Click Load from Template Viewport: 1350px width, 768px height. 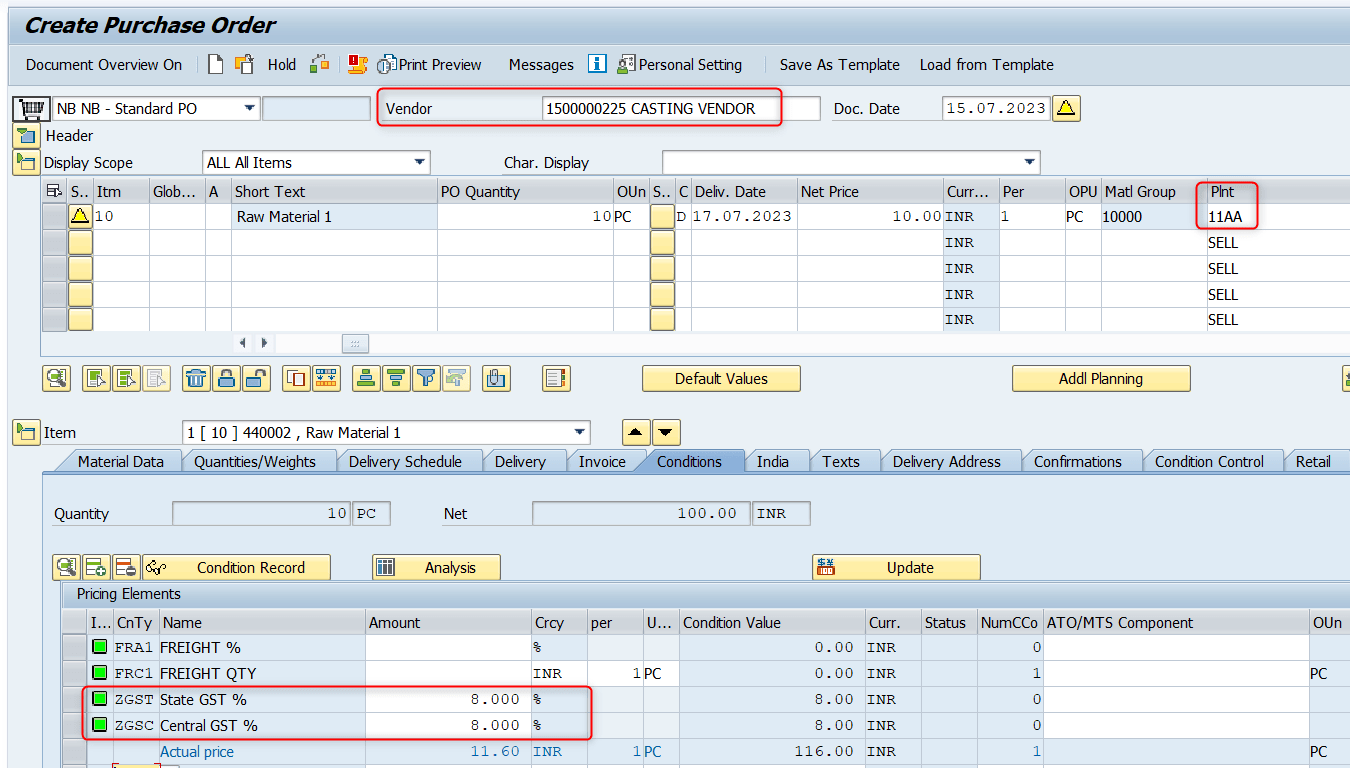pos(986,64)
